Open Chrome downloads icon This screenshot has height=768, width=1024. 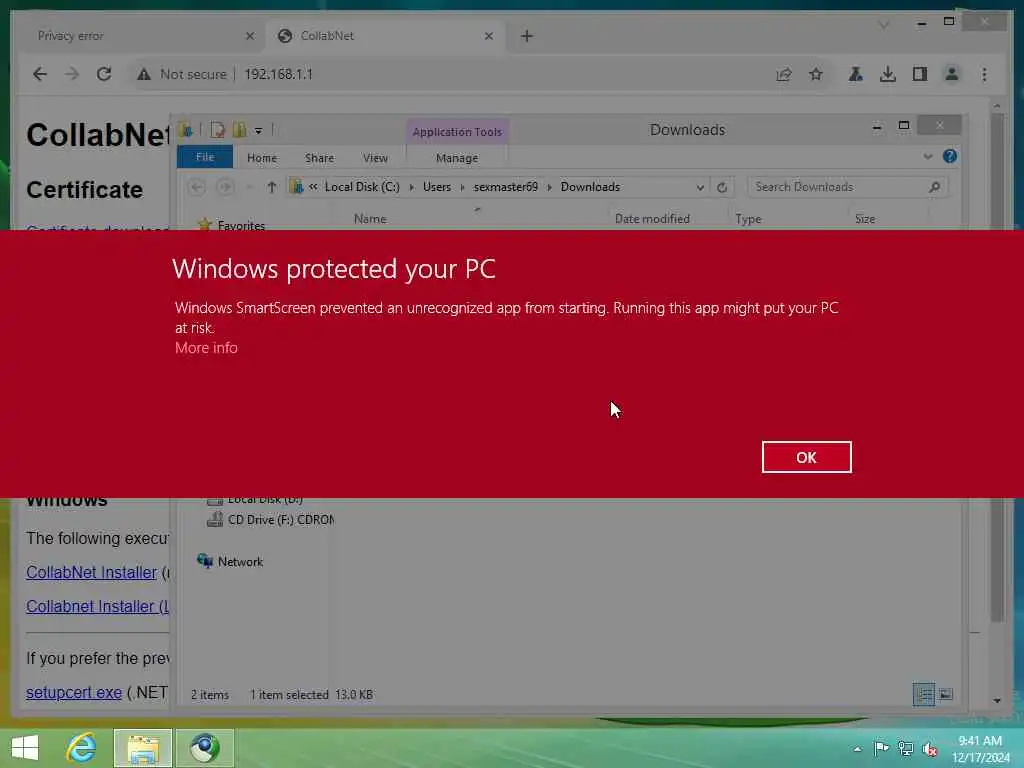(x=888, y=74)
